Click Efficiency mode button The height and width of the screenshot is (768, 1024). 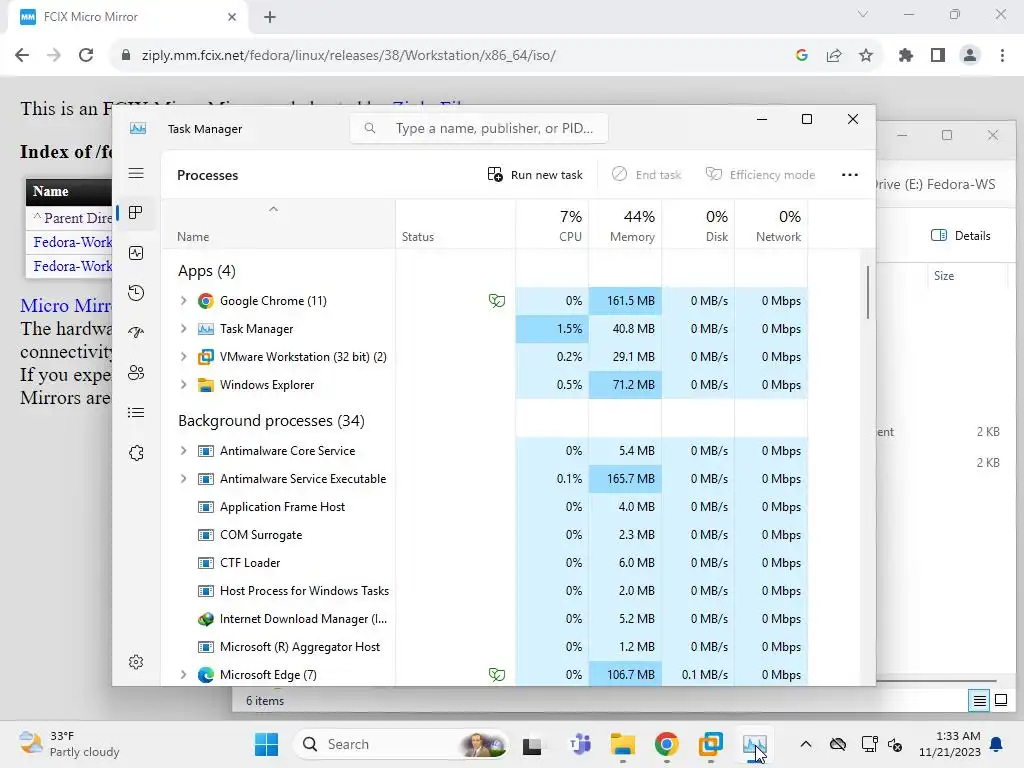click(x=760, y=175)
